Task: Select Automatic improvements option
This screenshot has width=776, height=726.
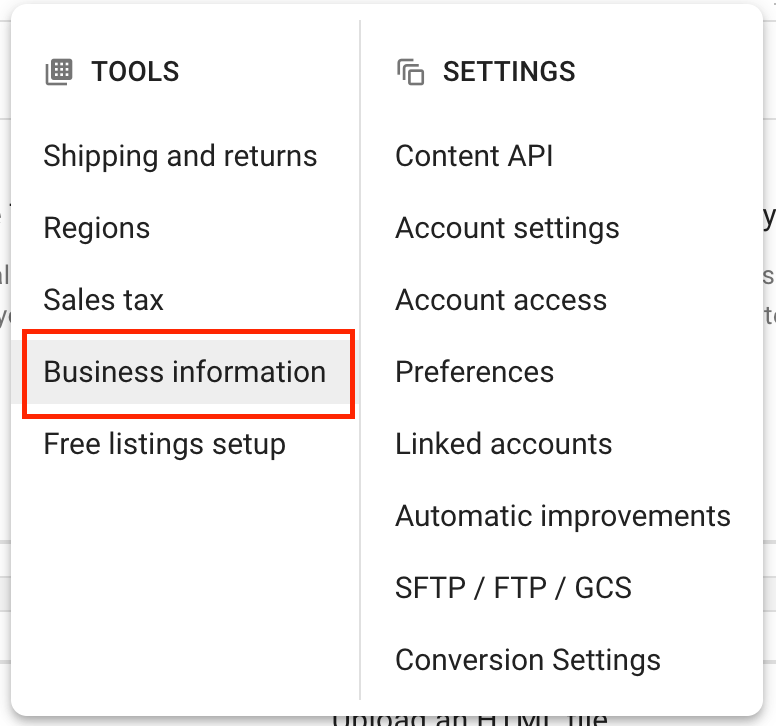Action: [x=563, y=516]
